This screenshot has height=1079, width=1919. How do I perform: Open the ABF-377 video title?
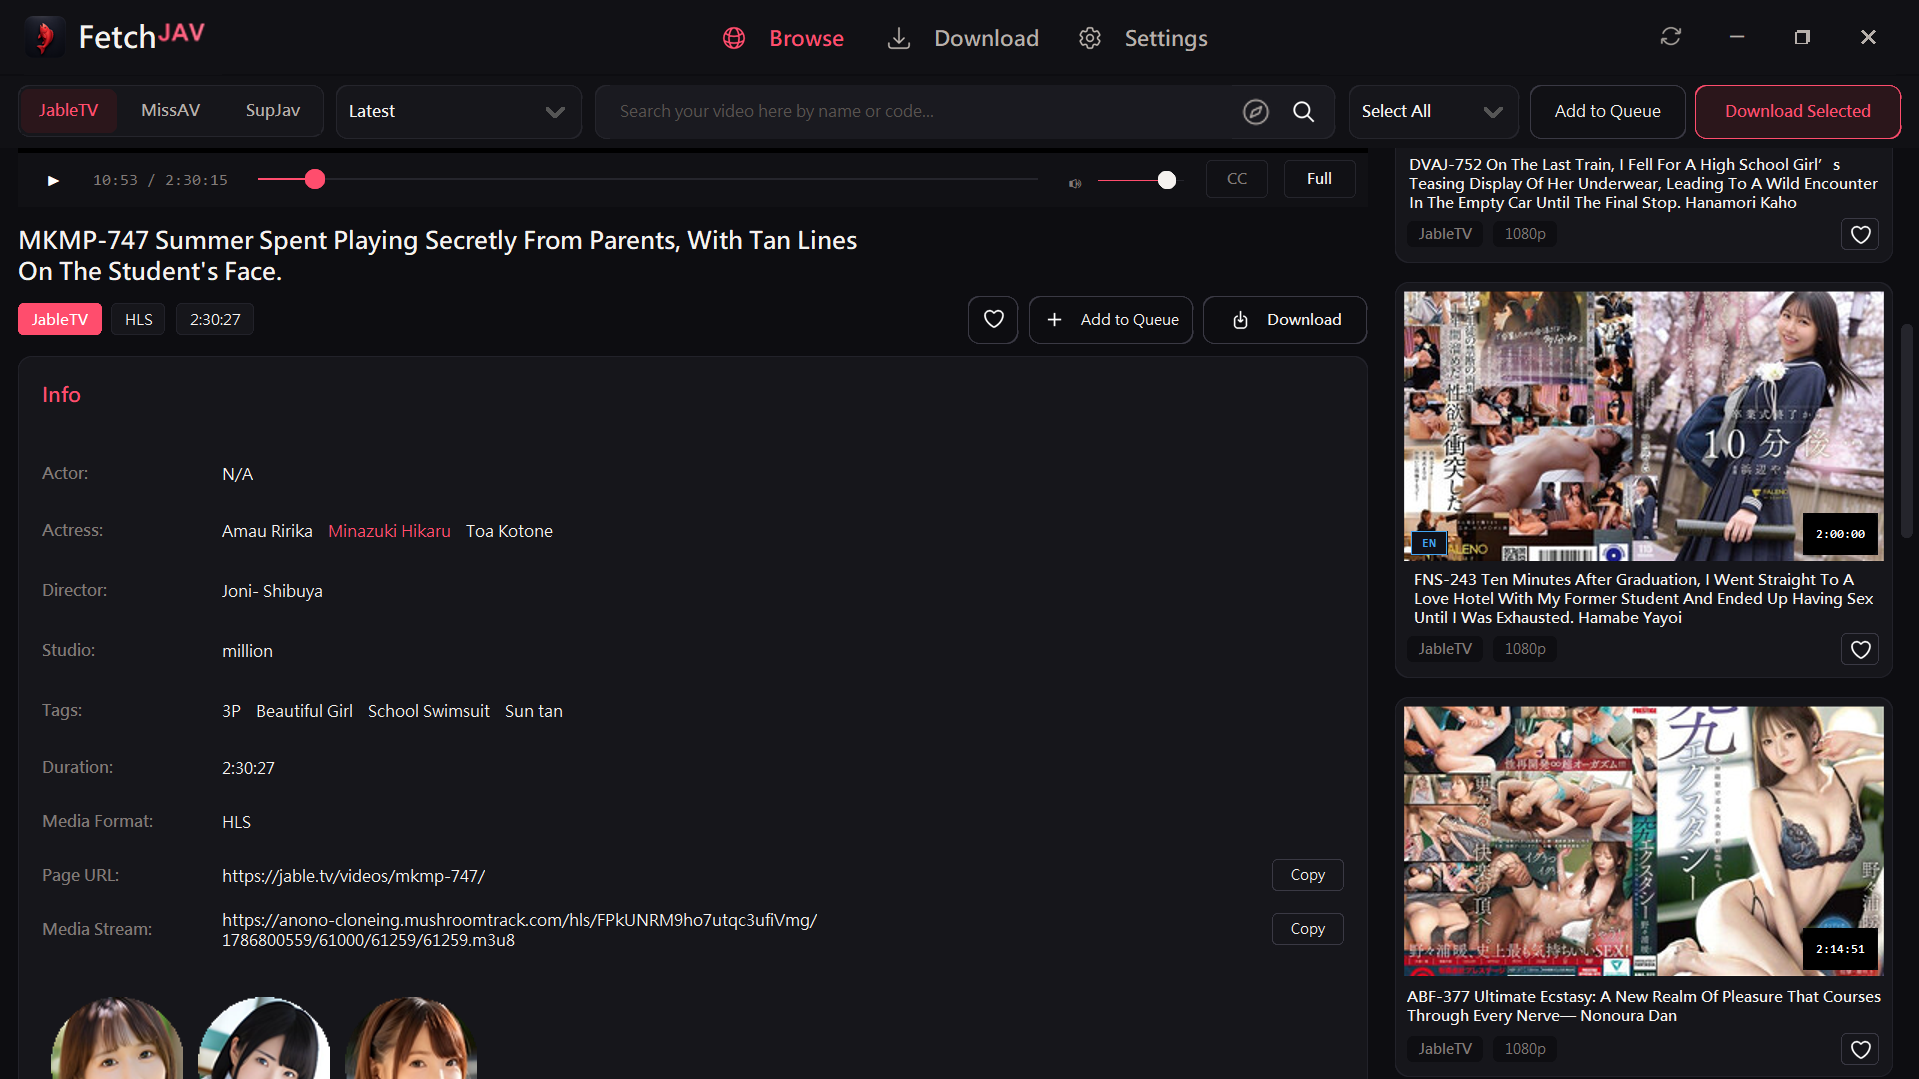point(1644,1006)
